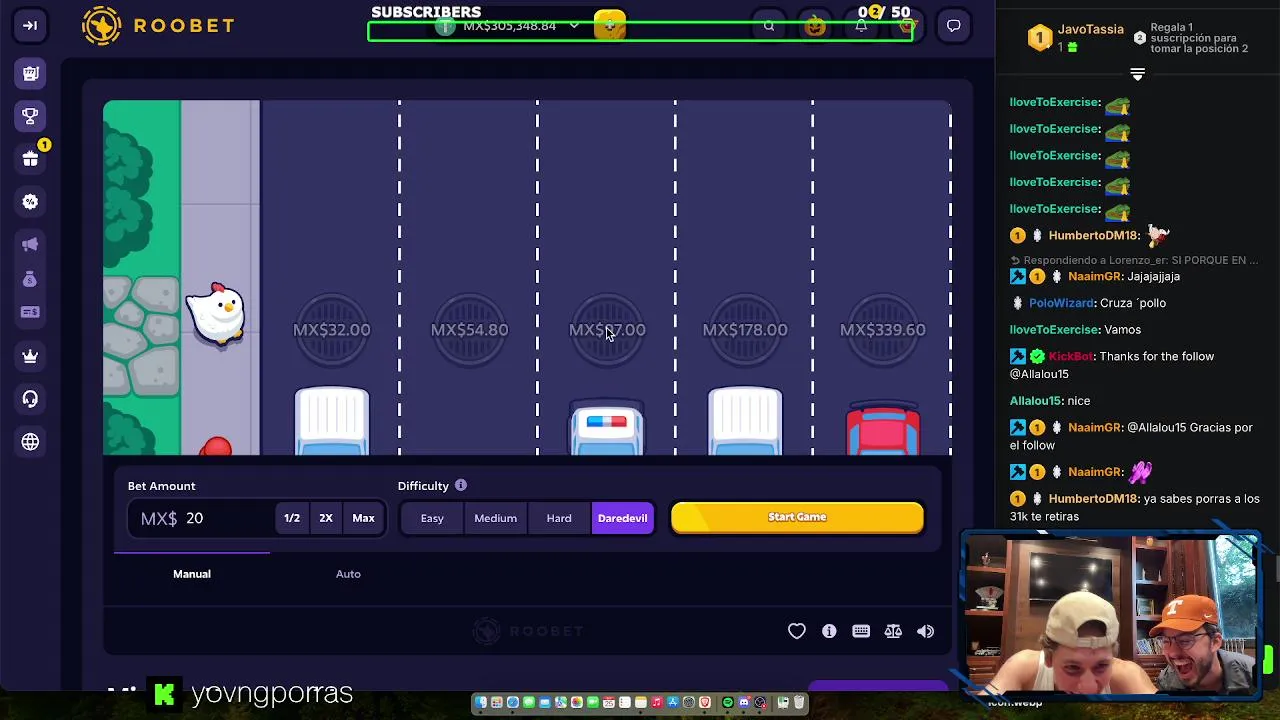This screenshot has width=1280, height=720.
Task: Click the MX$339.60 lane manhole
Action: tap(883, 329)
